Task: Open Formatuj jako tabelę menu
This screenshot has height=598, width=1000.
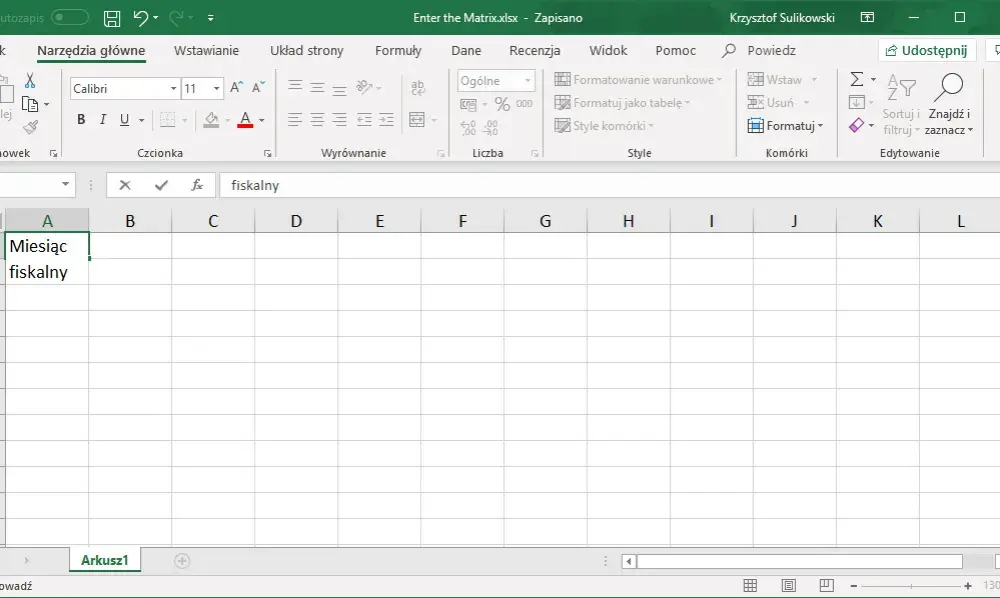Action: coord(622,103)
